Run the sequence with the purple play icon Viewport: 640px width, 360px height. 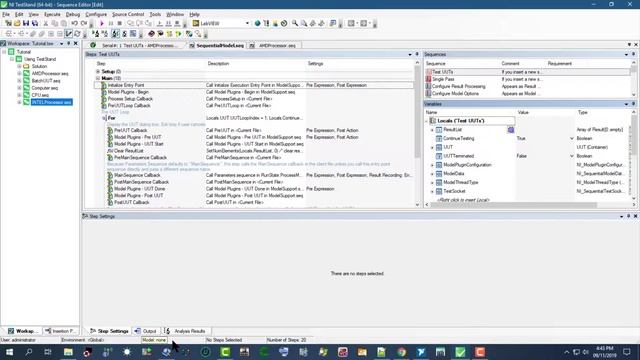point(102,23)
